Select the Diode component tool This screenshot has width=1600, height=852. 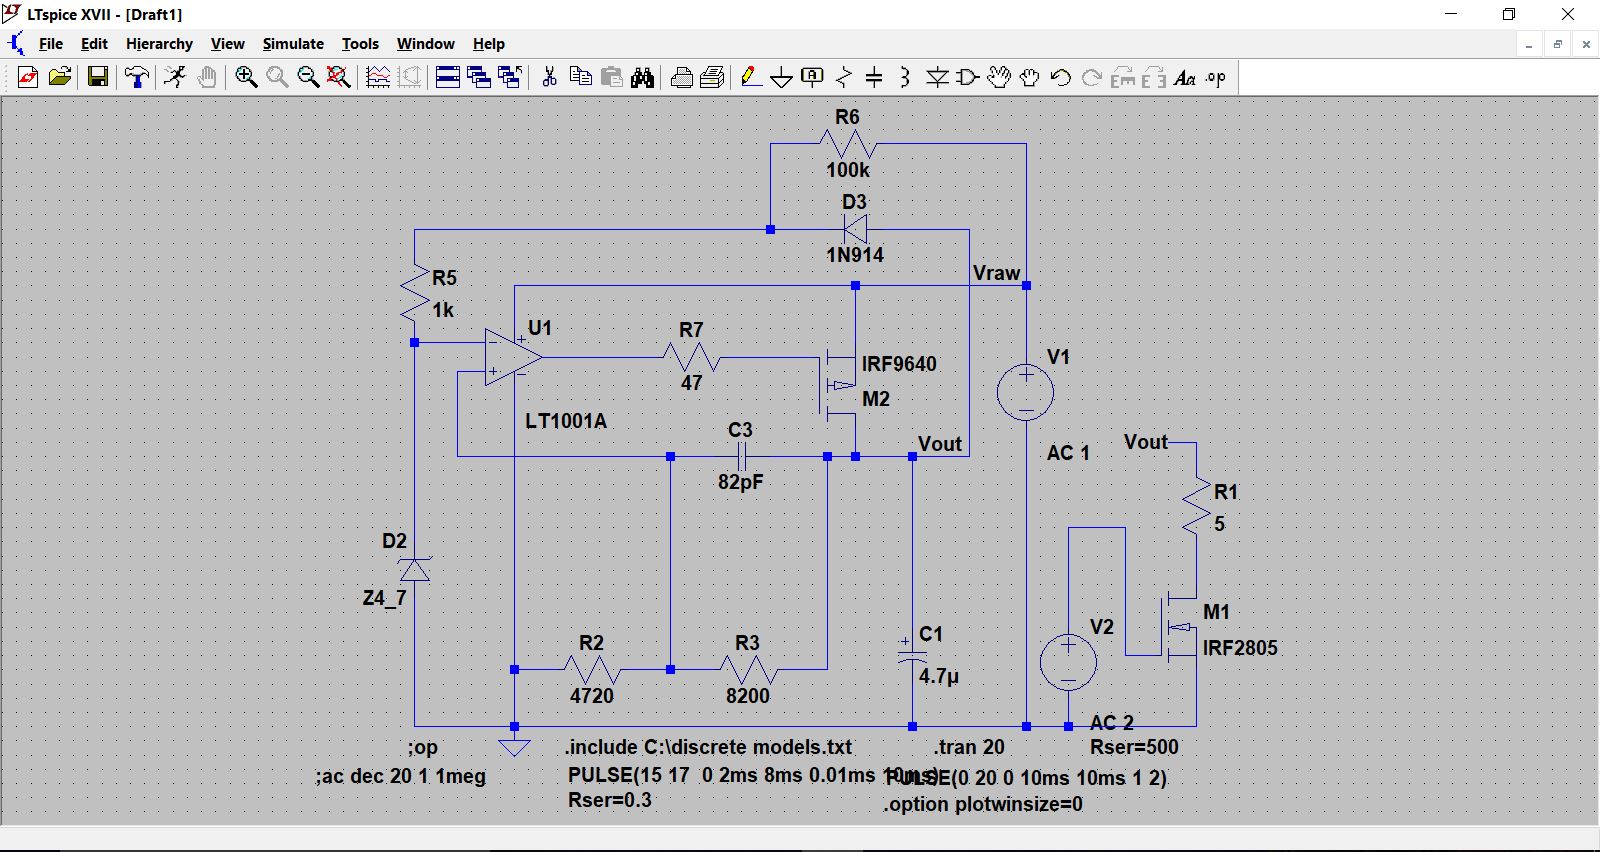pos(937,77)
